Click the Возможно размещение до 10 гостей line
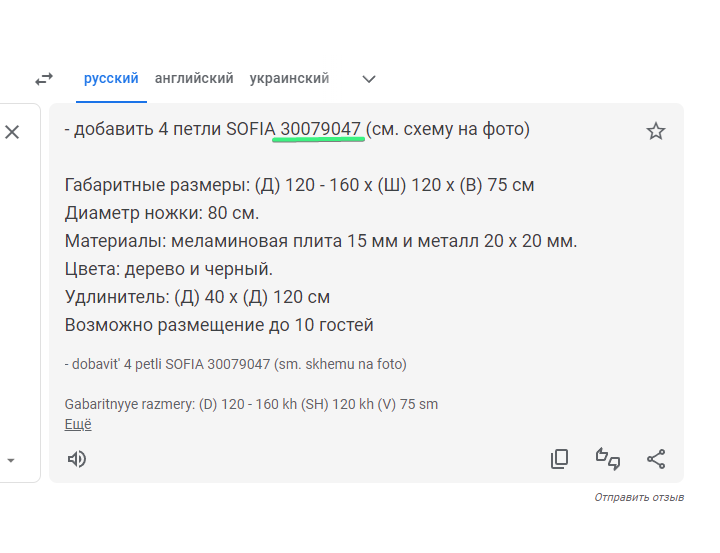 click(x=219, y=325)
